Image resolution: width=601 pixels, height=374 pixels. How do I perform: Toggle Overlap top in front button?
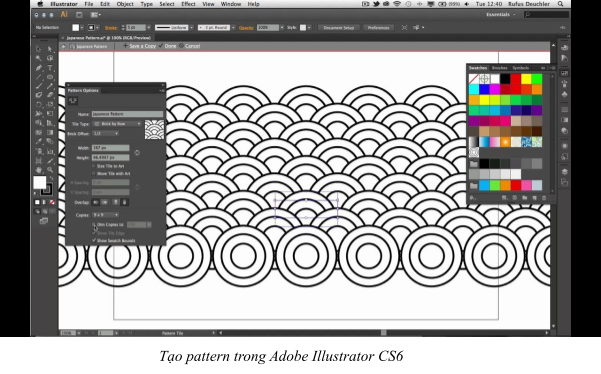(115, 202)
